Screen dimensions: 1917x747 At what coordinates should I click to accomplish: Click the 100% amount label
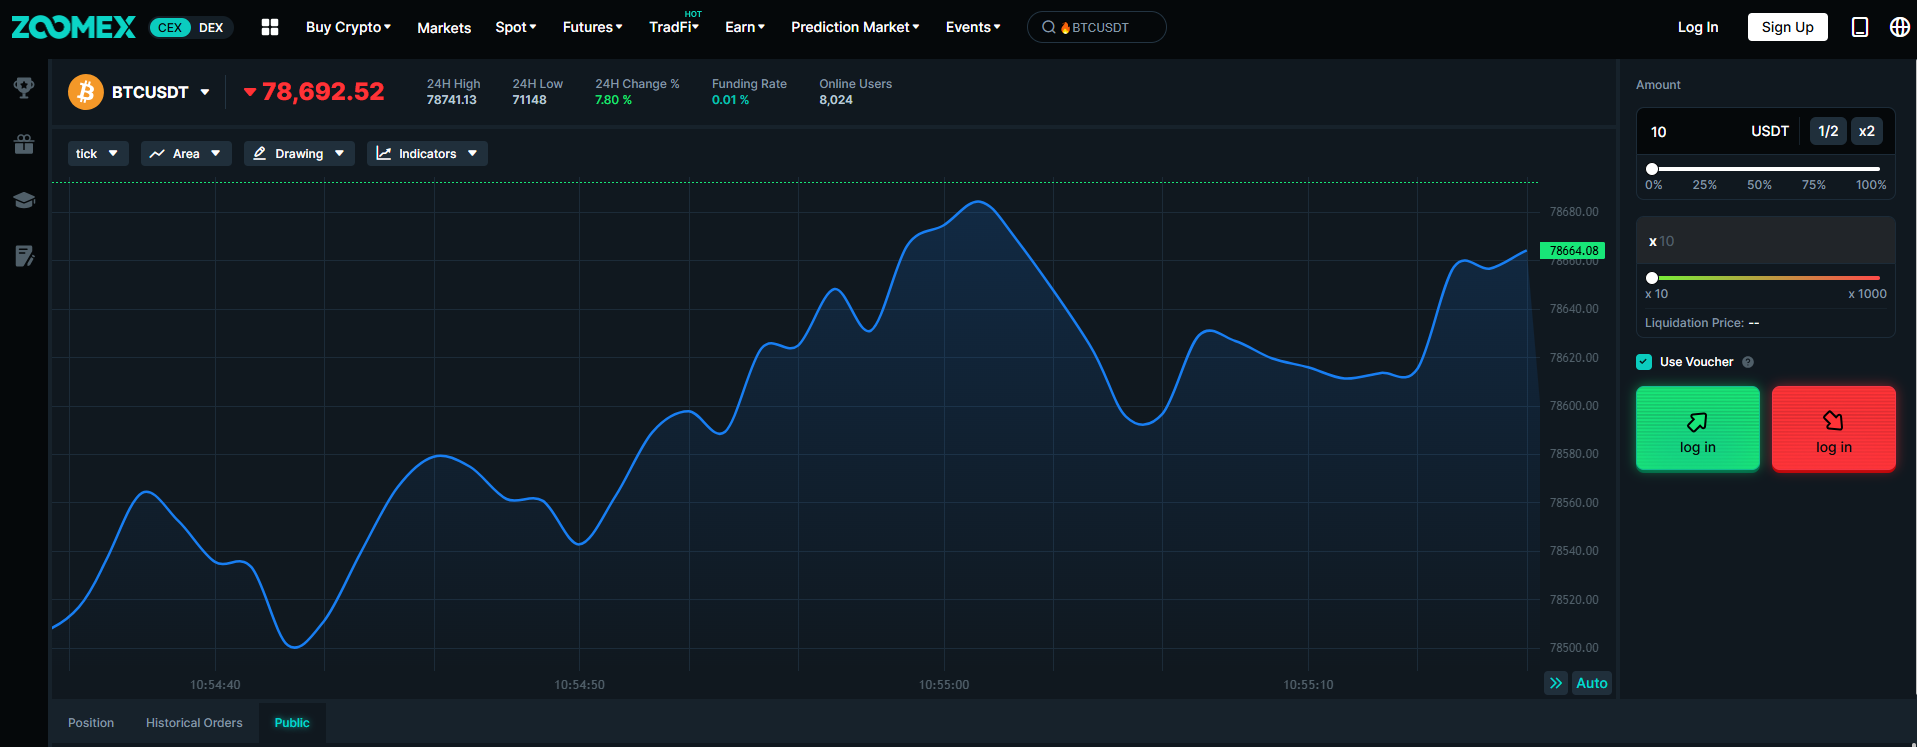tap(1871, 185)
